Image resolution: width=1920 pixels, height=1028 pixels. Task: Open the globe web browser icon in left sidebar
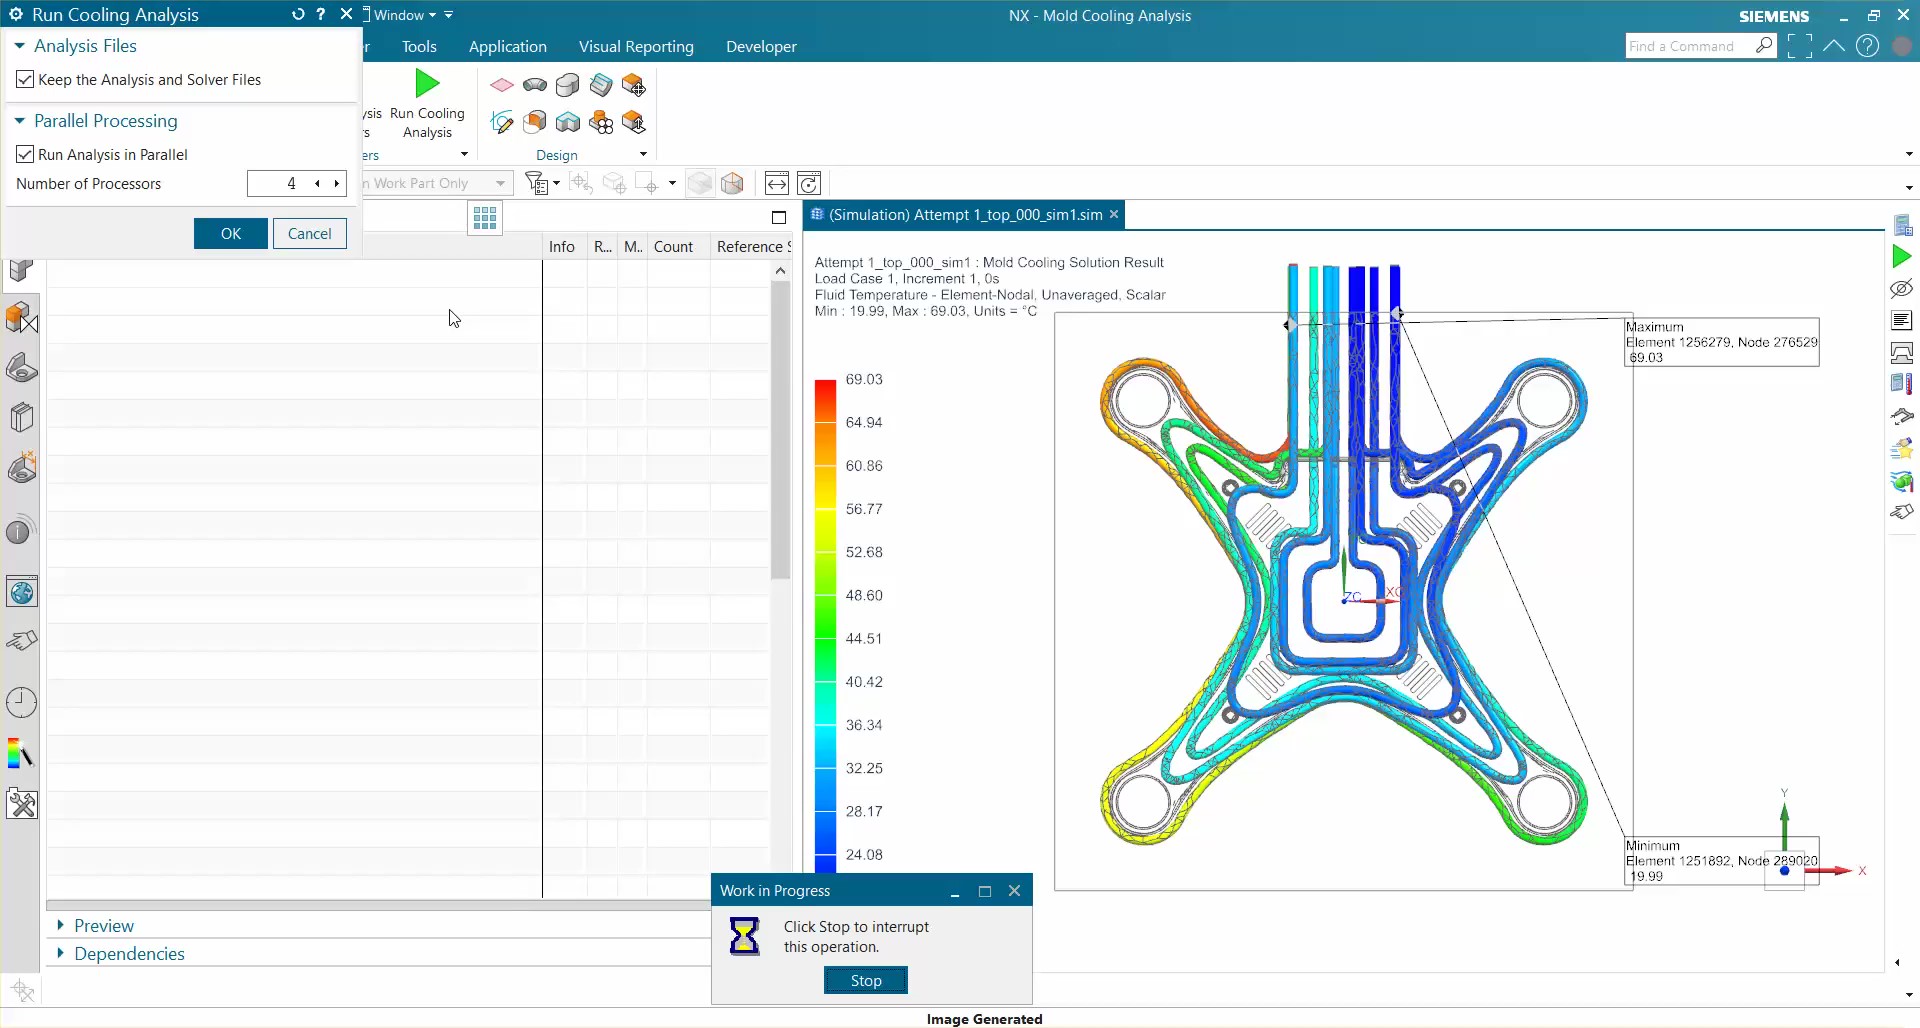[x=20, y=591]
